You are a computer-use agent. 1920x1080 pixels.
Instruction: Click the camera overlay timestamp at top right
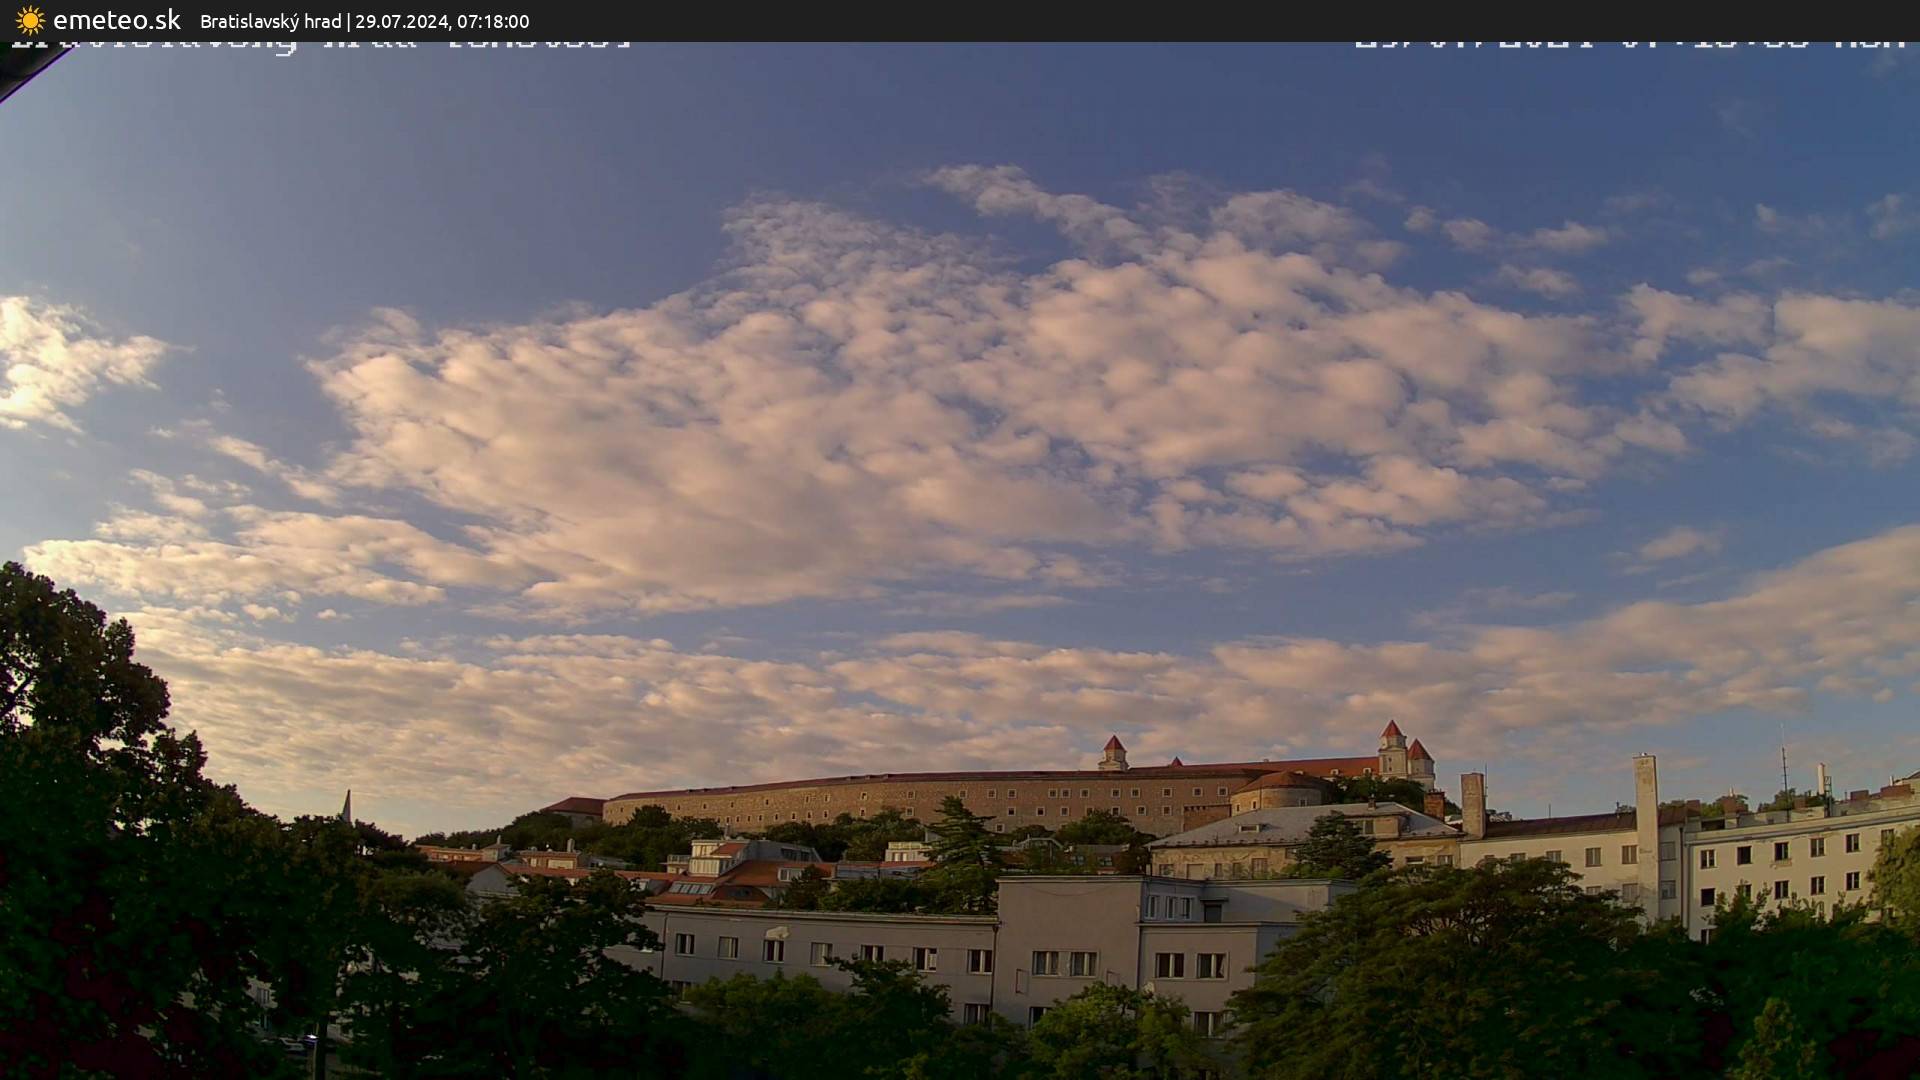point(1630,44)
